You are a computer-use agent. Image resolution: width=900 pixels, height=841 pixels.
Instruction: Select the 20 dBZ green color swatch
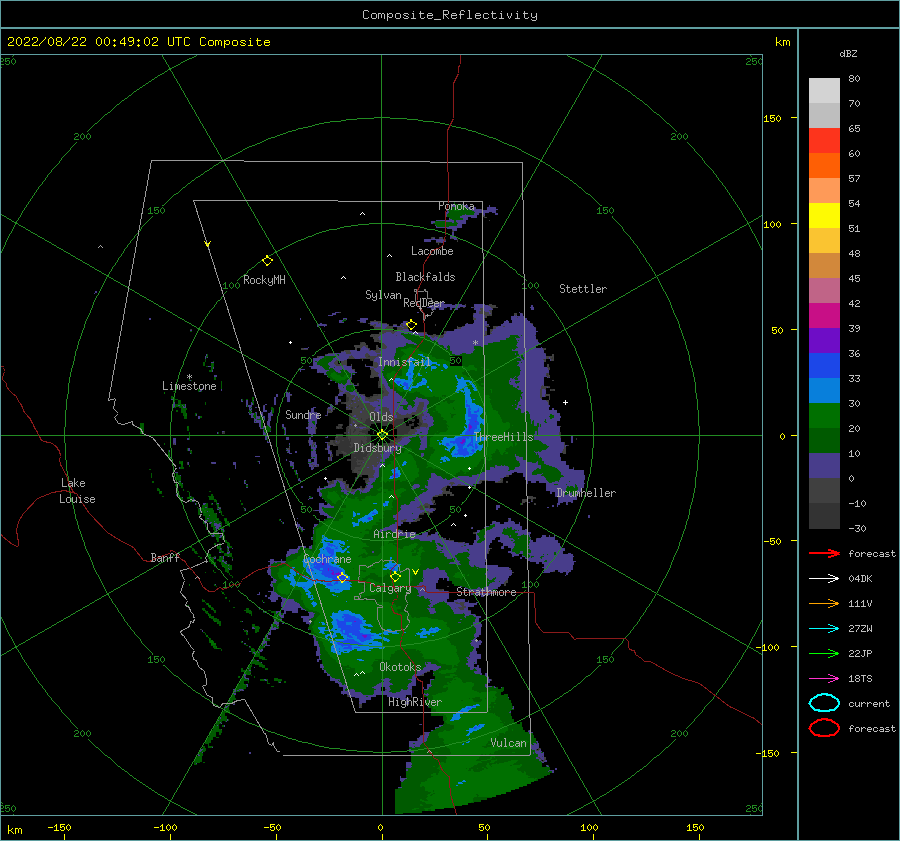[824, 415]
